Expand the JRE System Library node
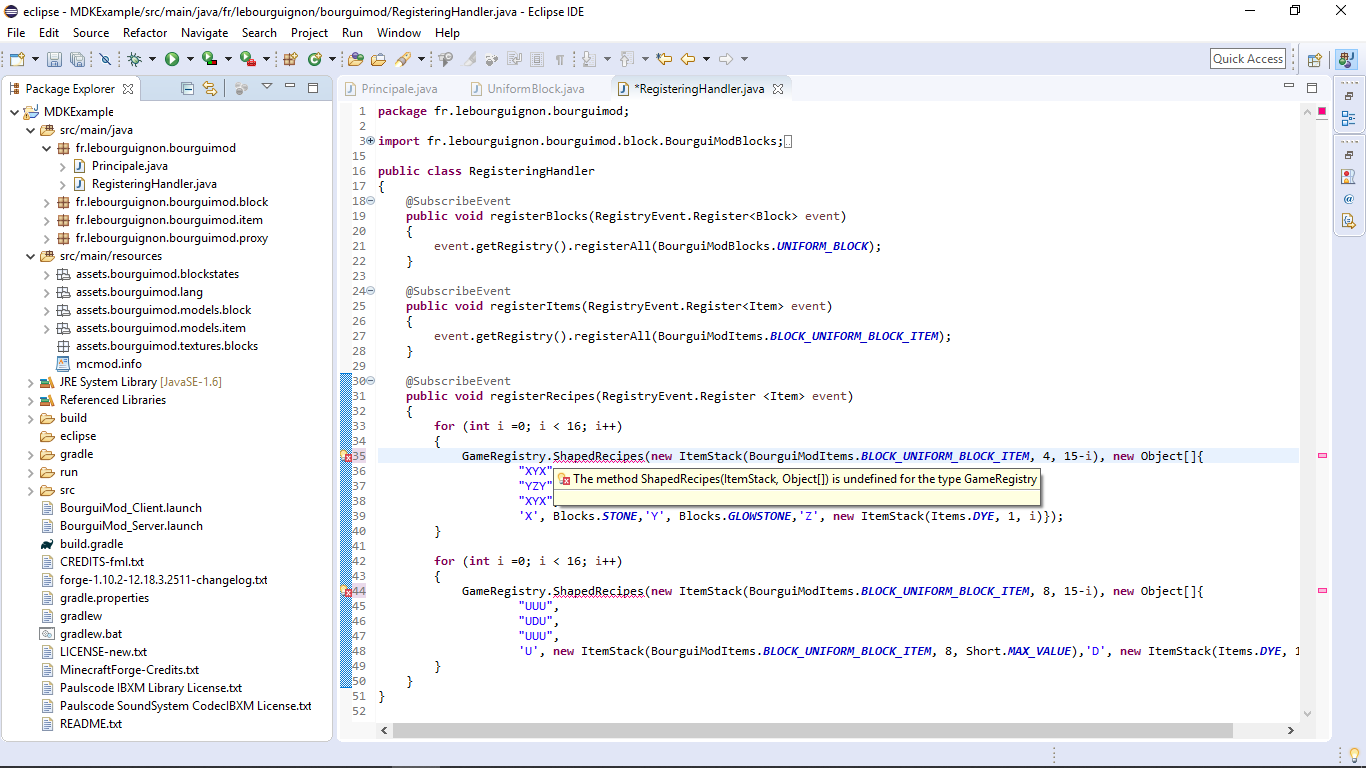Viewport: 1366px width, 768px height. pyautogui.click(x=31, y=382)
